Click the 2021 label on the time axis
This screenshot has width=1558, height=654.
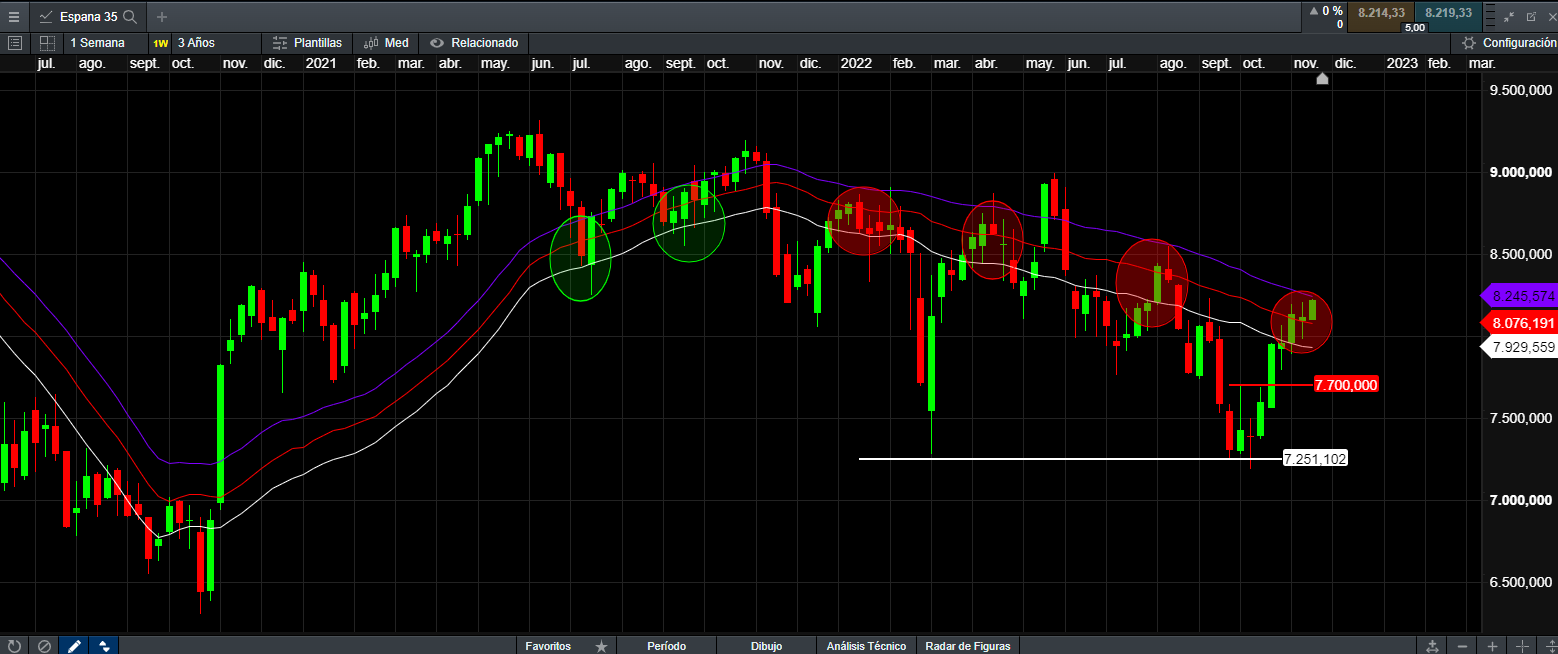(321, 63)
